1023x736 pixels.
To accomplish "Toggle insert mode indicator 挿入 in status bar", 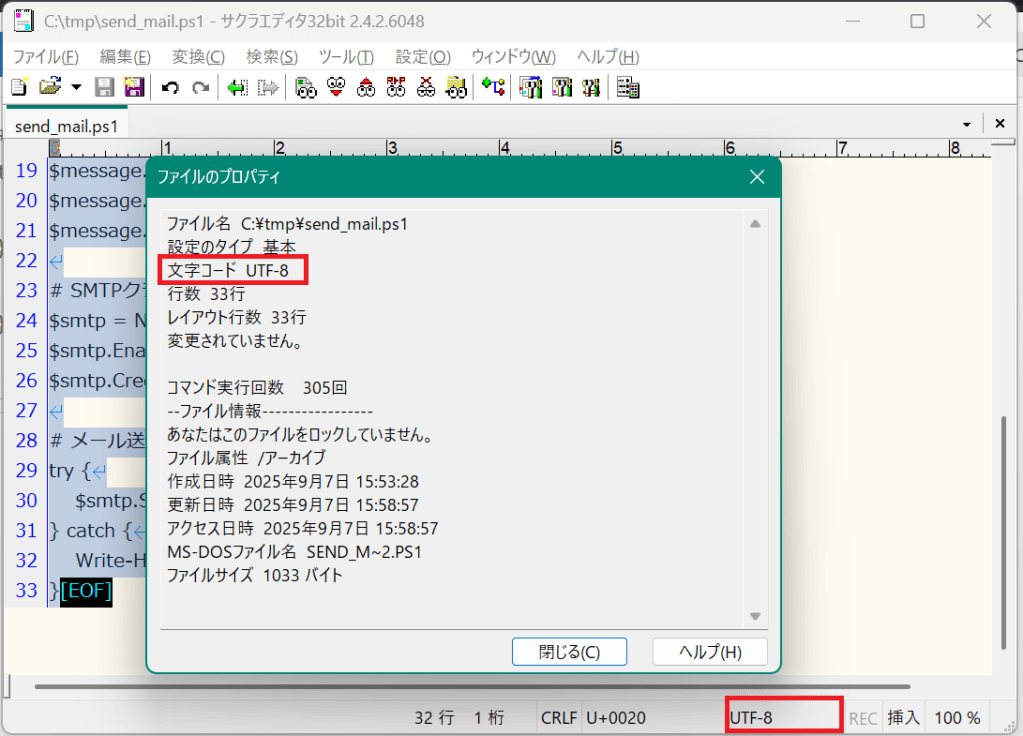I will [903, 717].
